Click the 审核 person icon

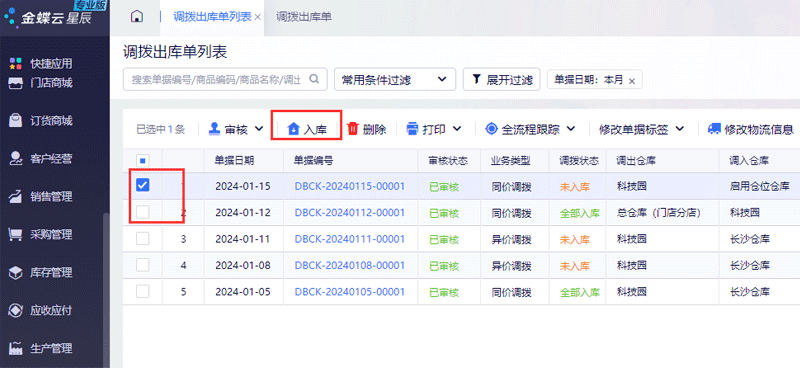(x=215, y=129)
